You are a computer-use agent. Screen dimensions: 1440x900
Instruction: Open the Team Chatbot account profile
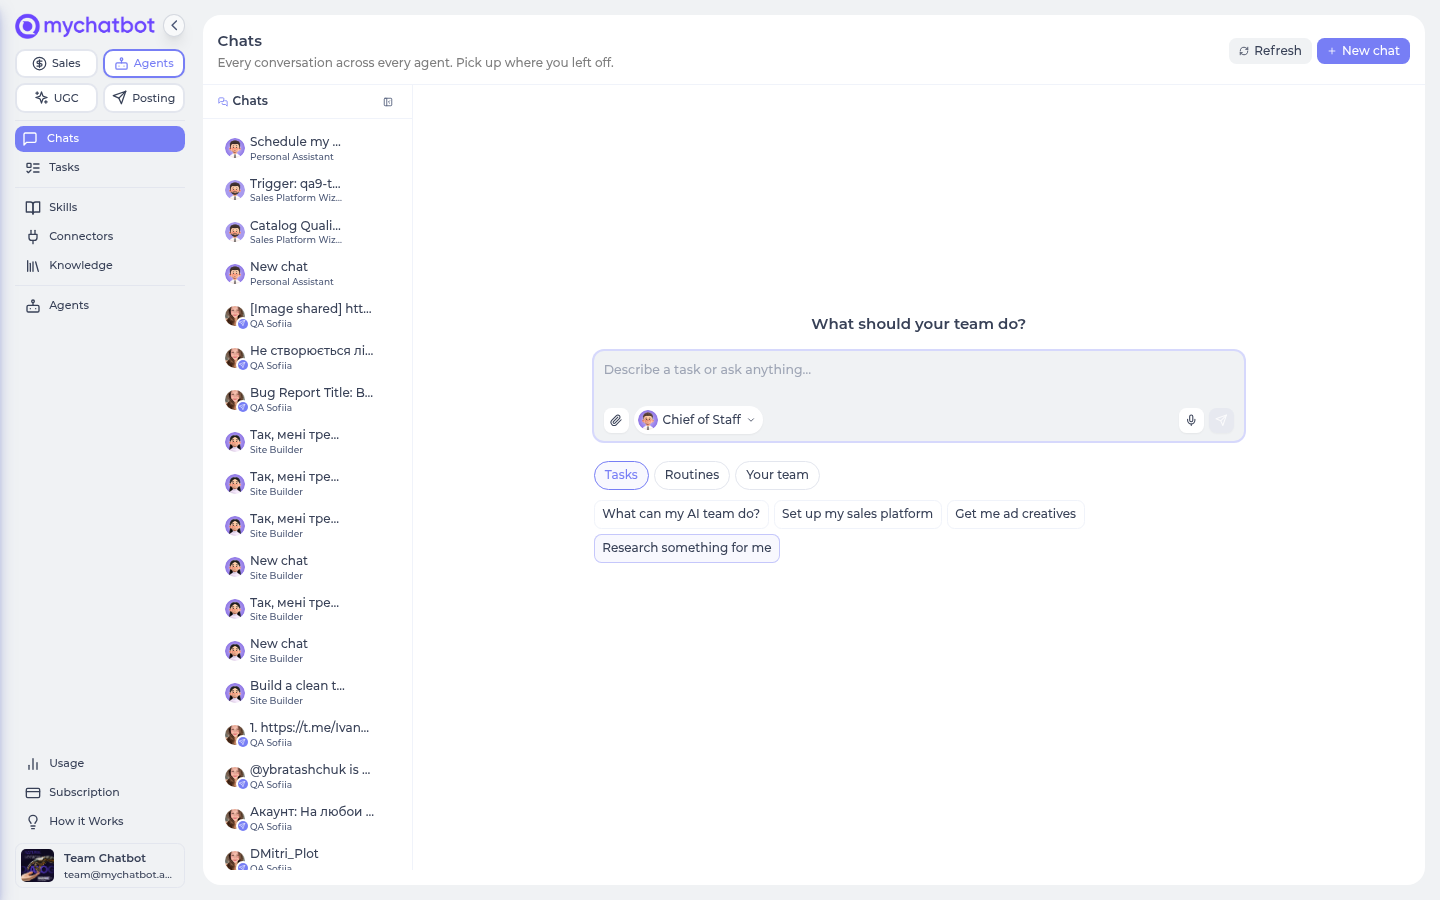coord(100,866)
